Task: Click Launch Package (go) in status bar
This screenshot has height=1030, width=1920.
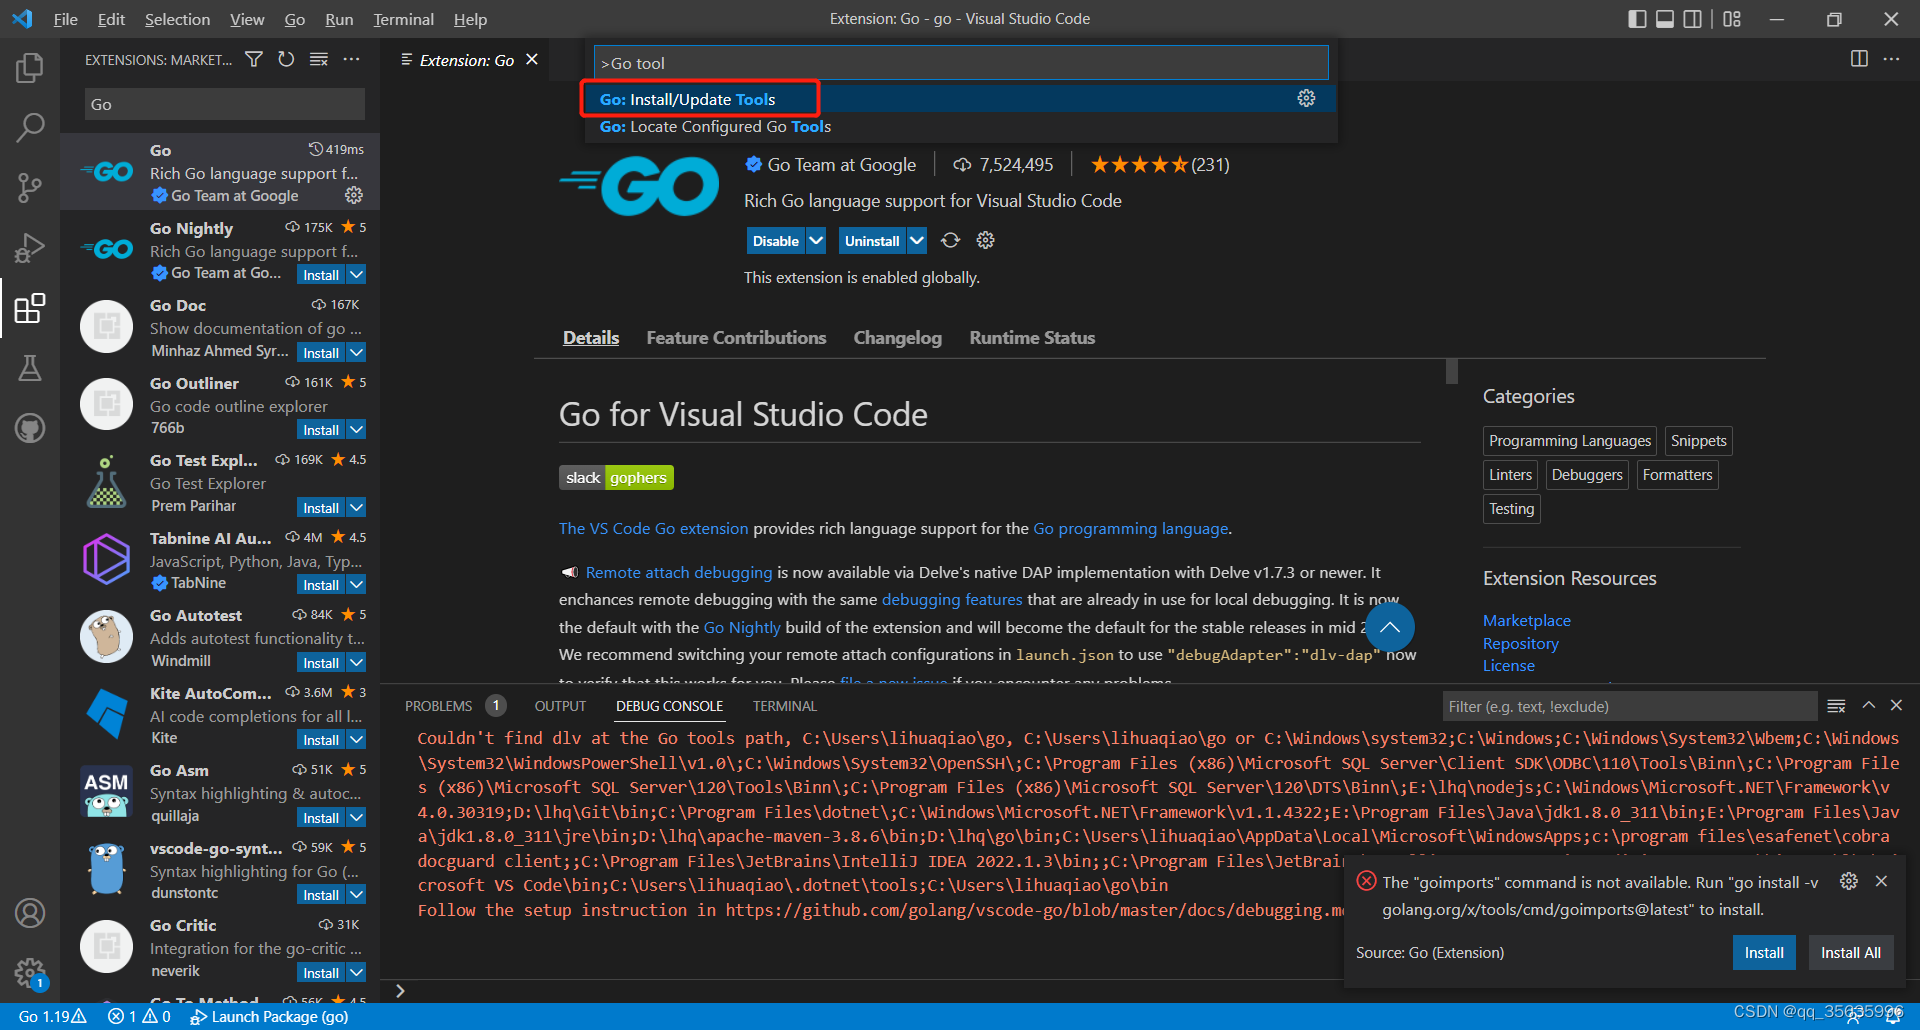Action: tap(269, 1016)
